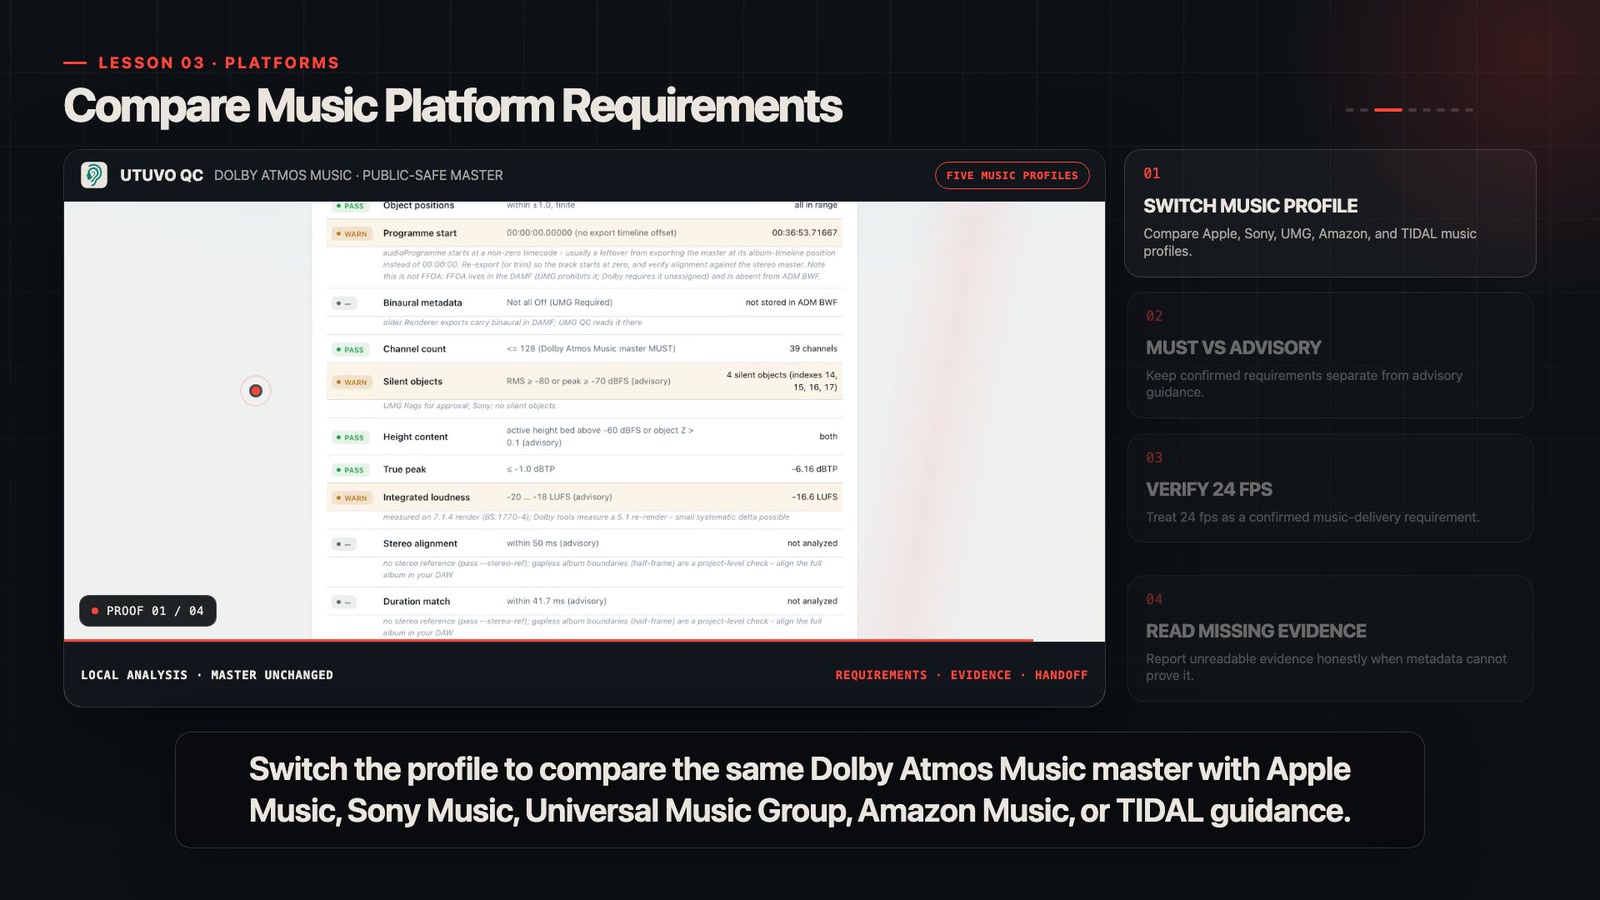Screen dimensions: 1600x900
Task: Click the 'within 50 ms (advisory)' requirement
Action: pos(552,544)
